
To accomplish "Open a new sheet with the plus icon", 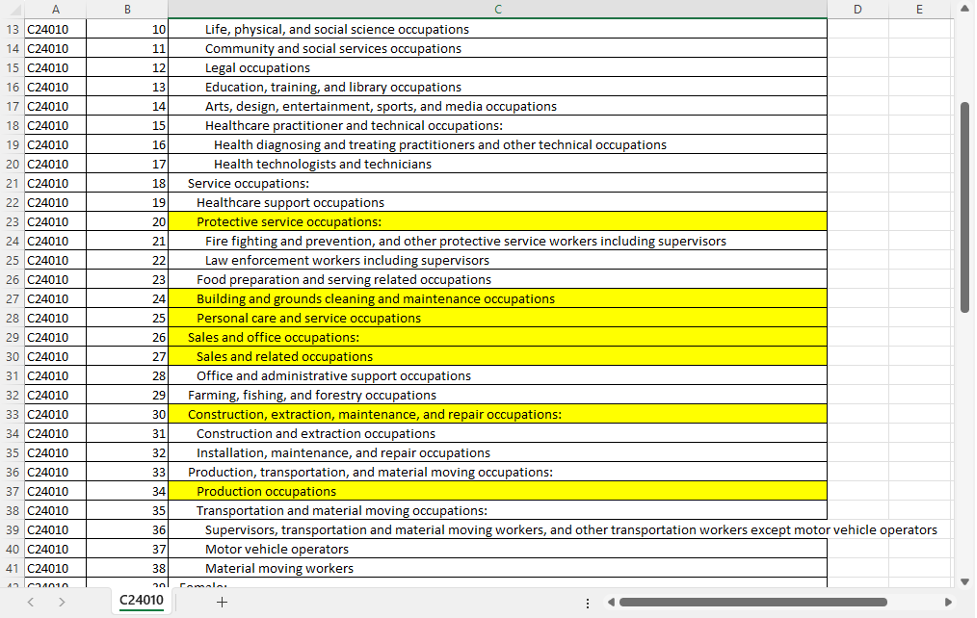I will point(221,602).
